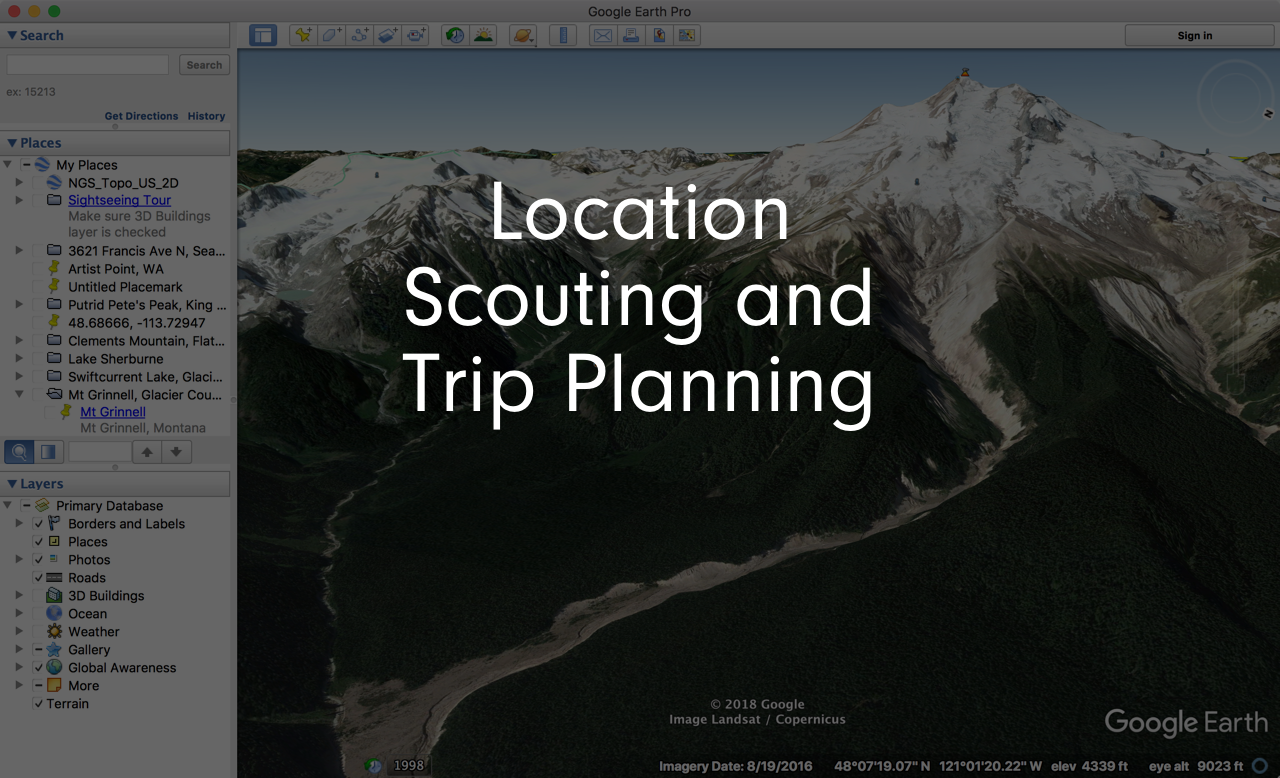Uncheck the Terrain layer checkbox
1280x778 pixels.
tap(39, 704)
